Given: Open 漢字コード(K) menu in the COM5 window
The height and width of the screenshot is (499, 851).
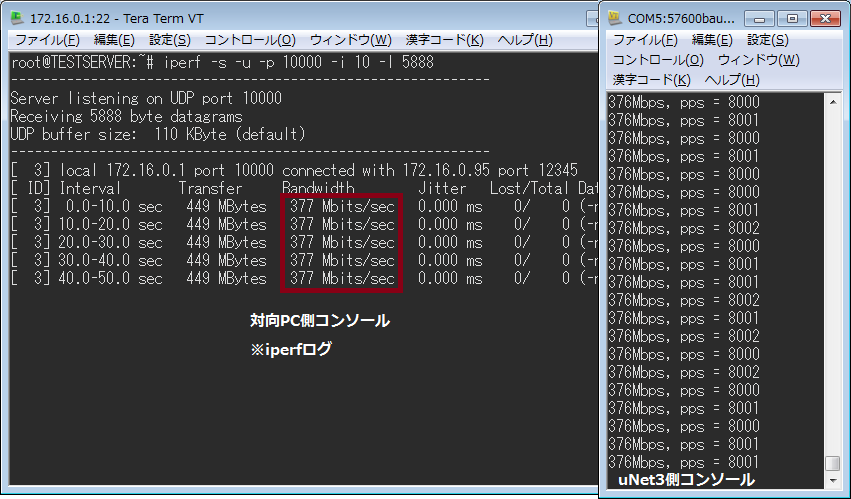Looking at the screenshot, I should (652, 79).
